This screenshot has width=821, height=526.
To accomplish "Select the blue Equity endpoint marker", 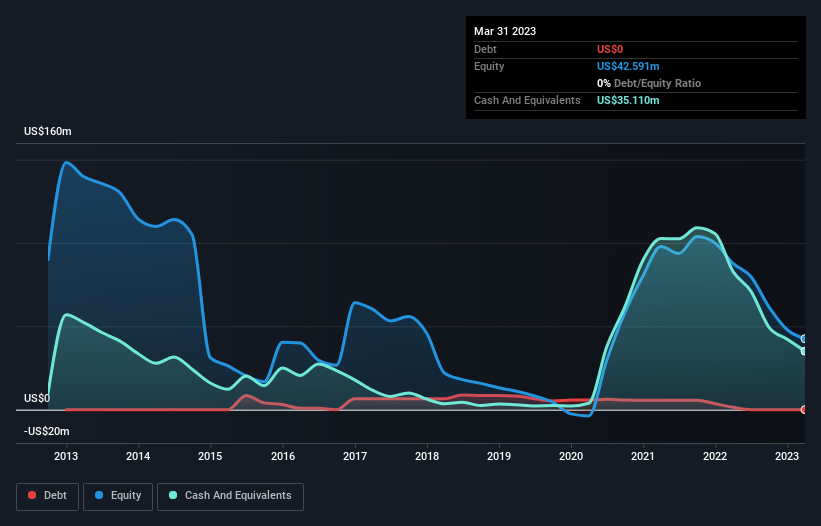I will pyautogui.click(x=804, y=339).
